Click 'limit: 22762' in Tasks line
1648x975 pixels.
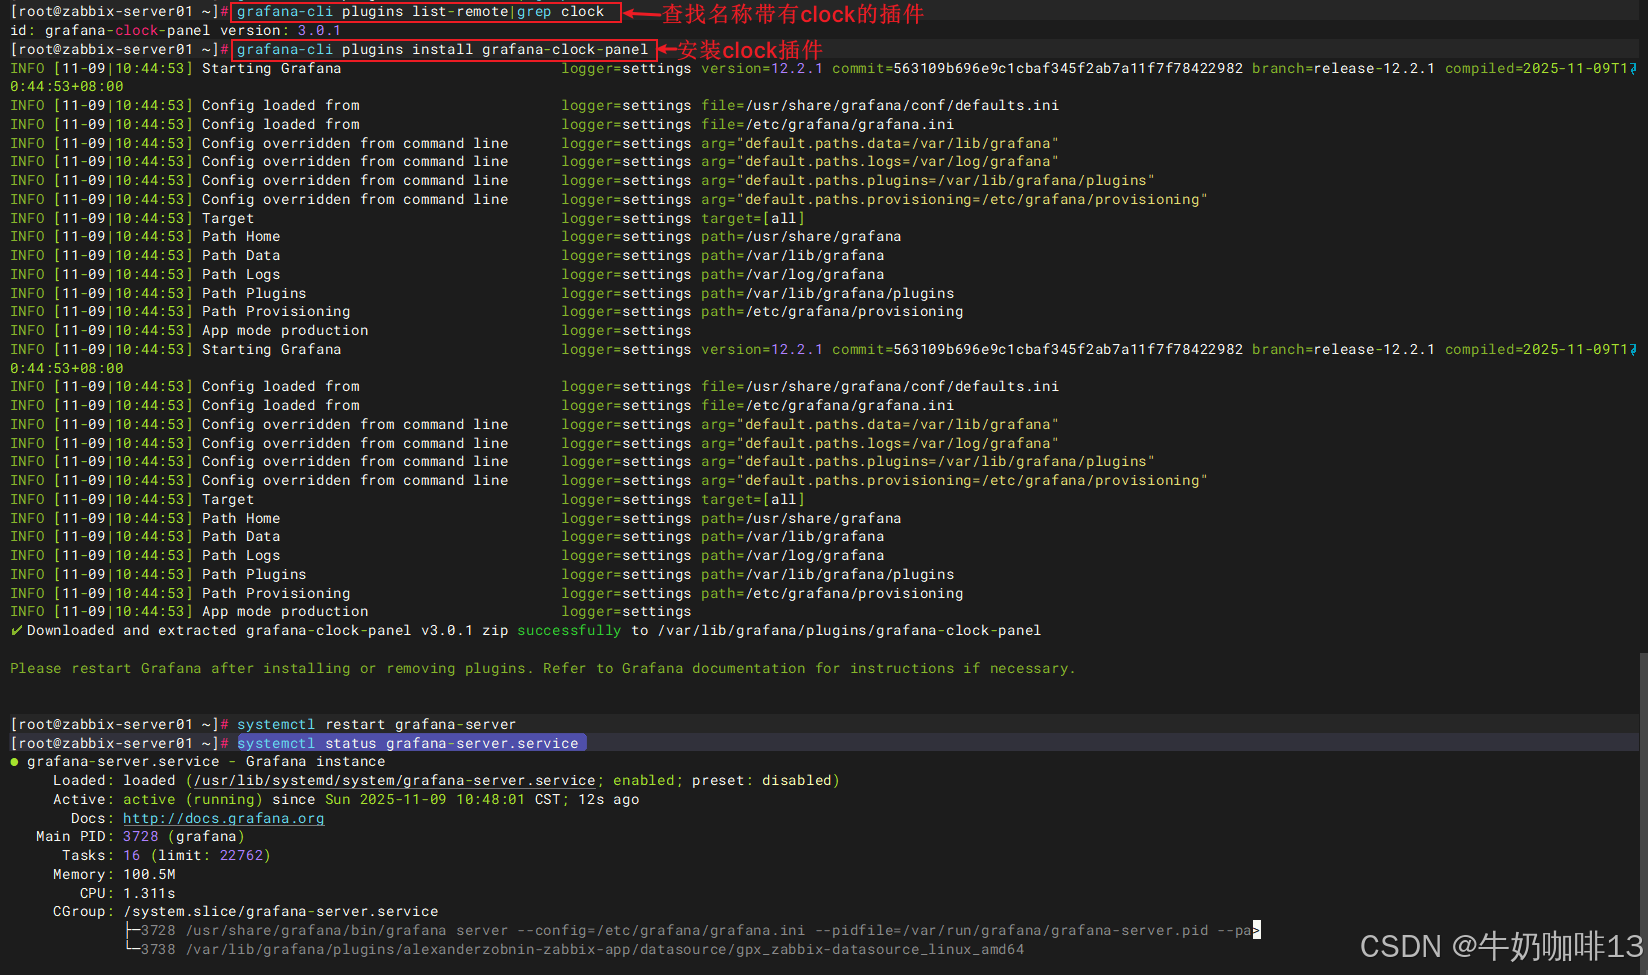coord(211,855)
